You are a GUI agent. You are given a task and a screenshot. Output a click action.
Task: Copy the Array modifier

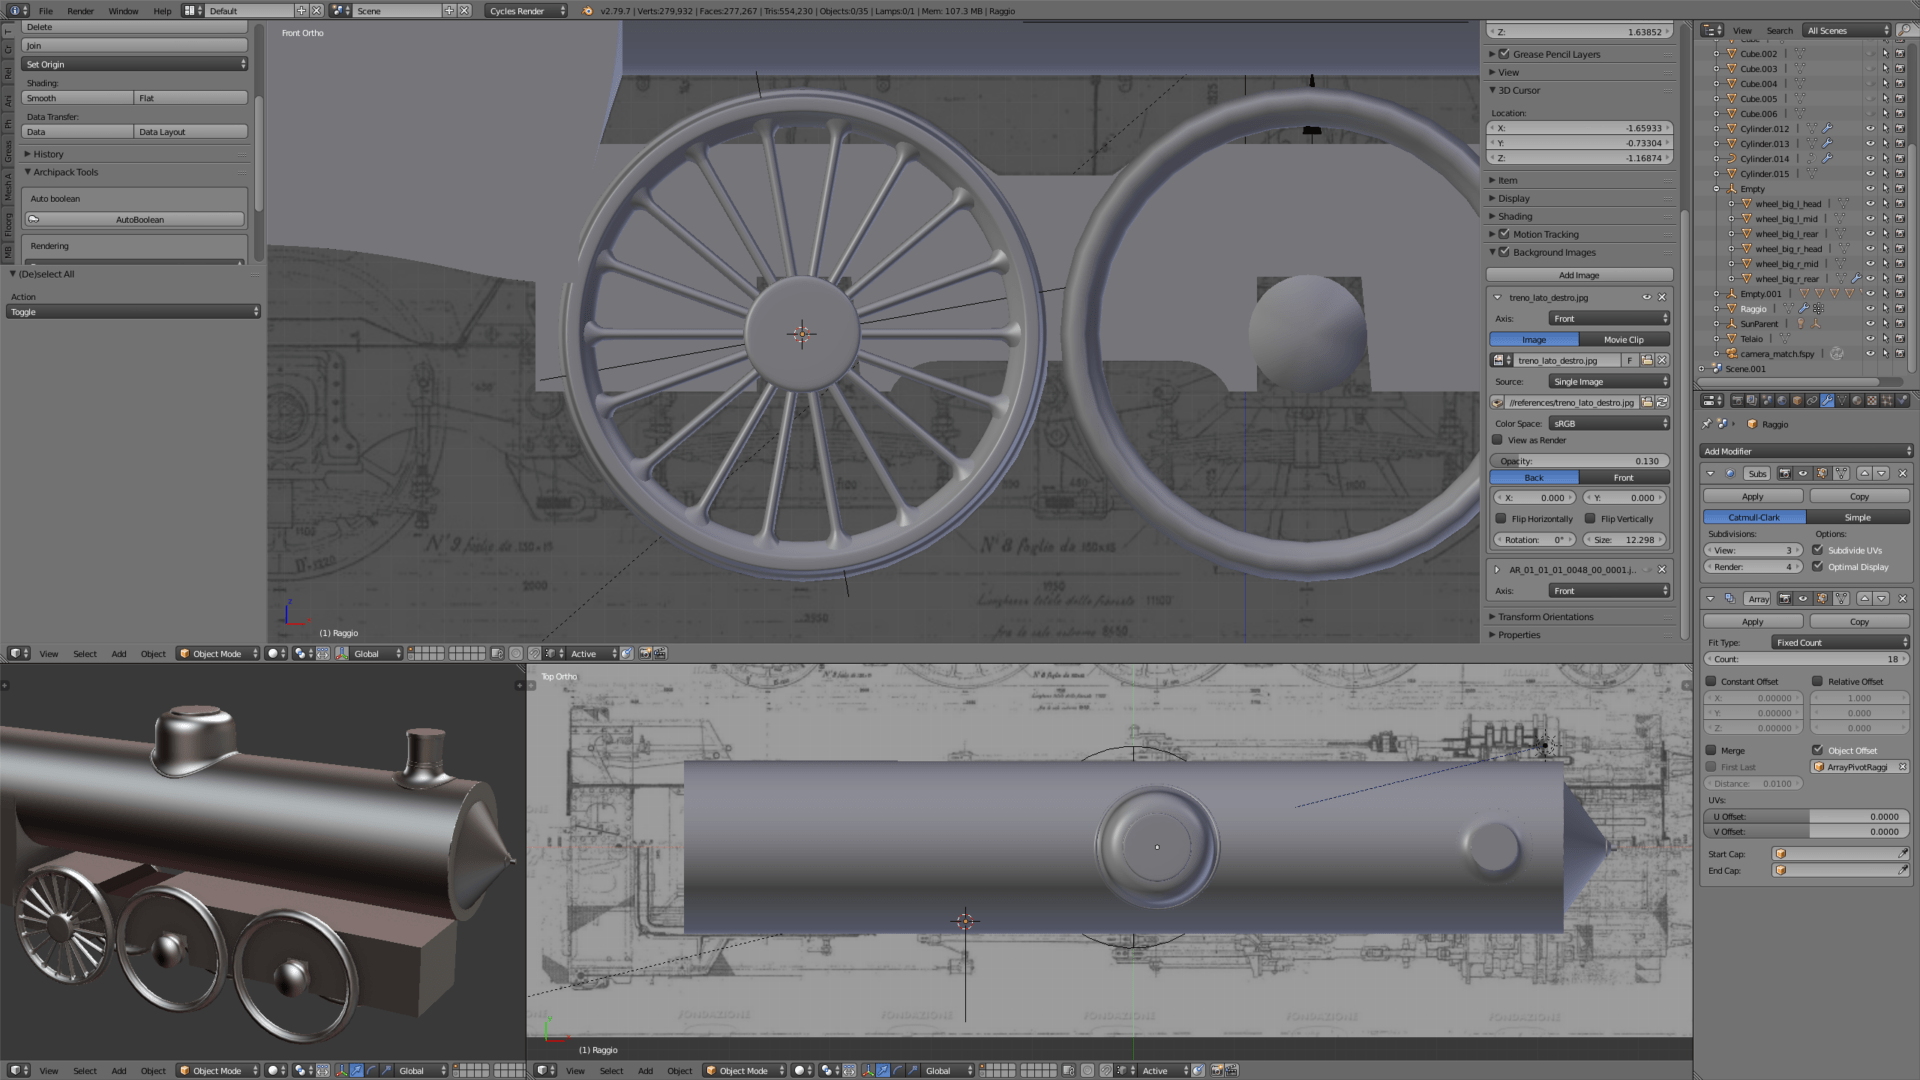tap(1859, 621)
